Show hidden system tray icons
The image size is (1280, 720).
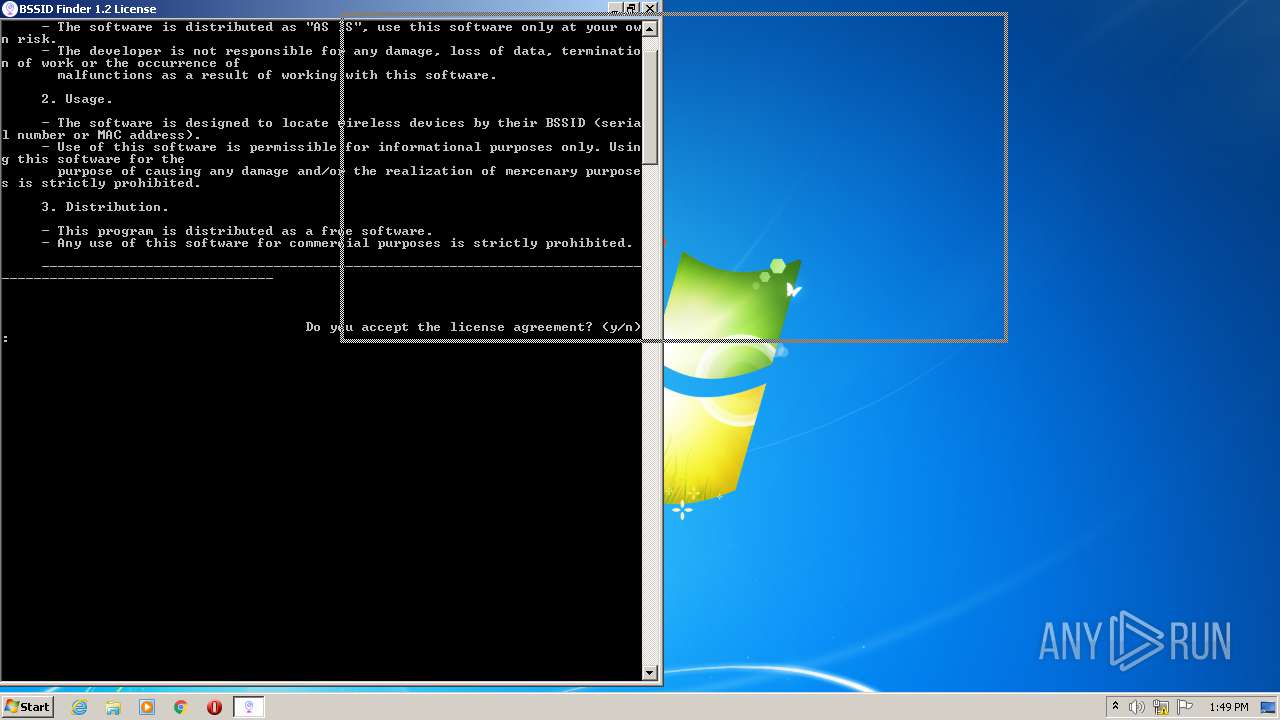coord(1115,707)
